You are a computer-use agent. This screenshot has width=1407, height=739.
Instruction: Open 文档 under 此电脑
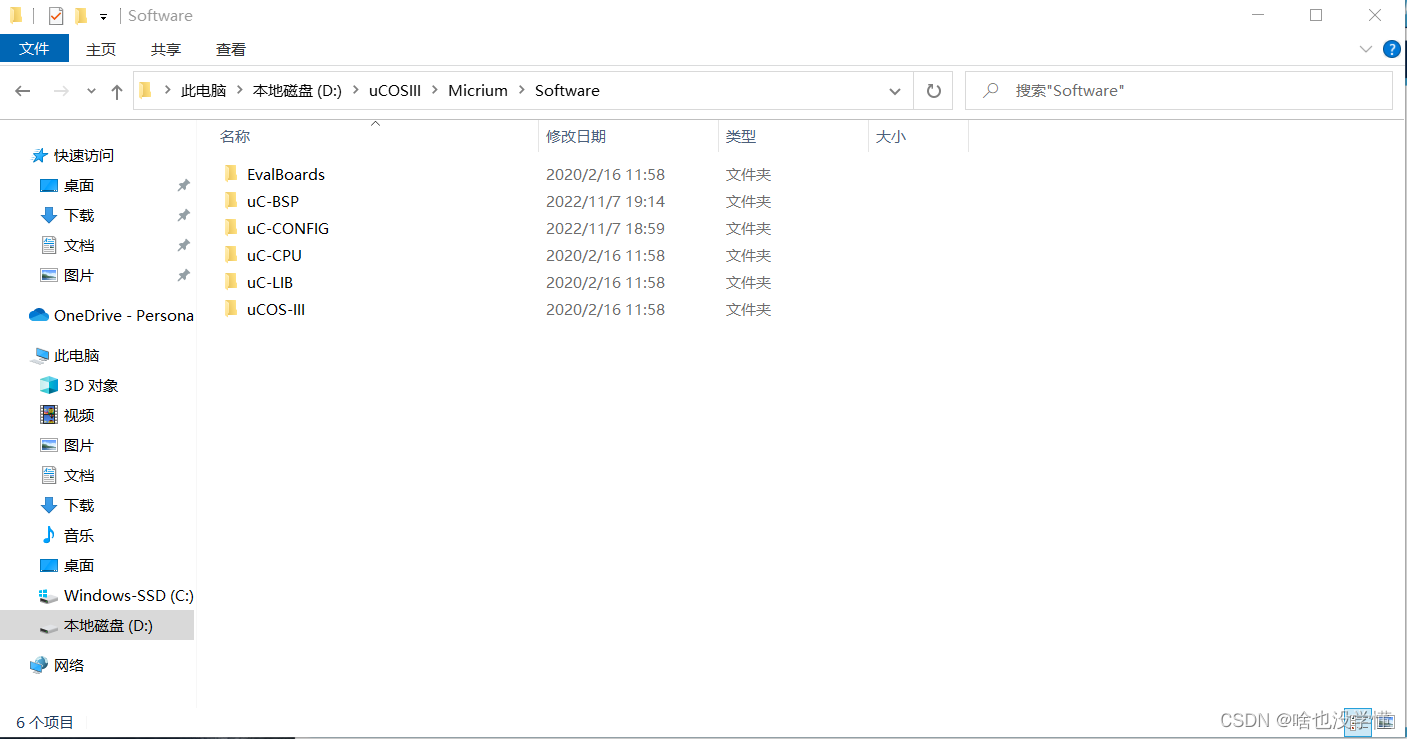(x=79, y=475)
